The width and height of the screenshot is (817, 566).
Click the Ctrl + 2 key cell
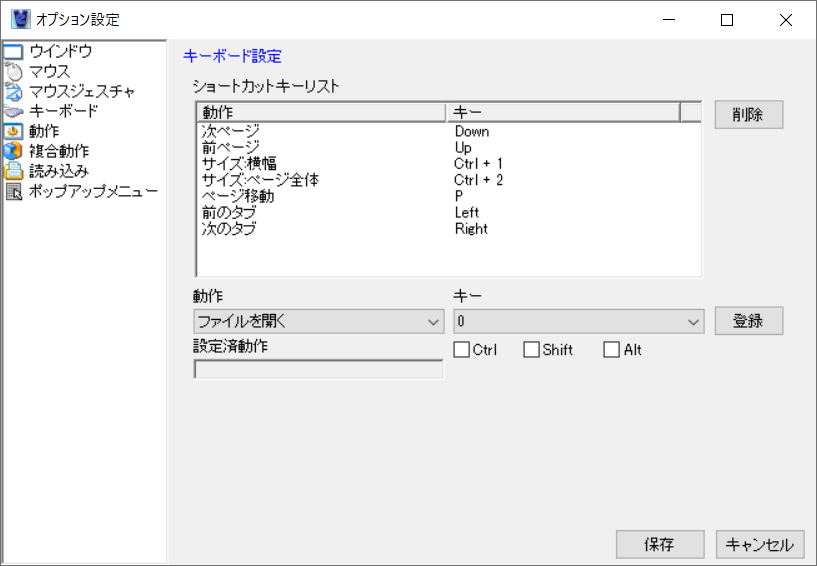coord(478,180)
